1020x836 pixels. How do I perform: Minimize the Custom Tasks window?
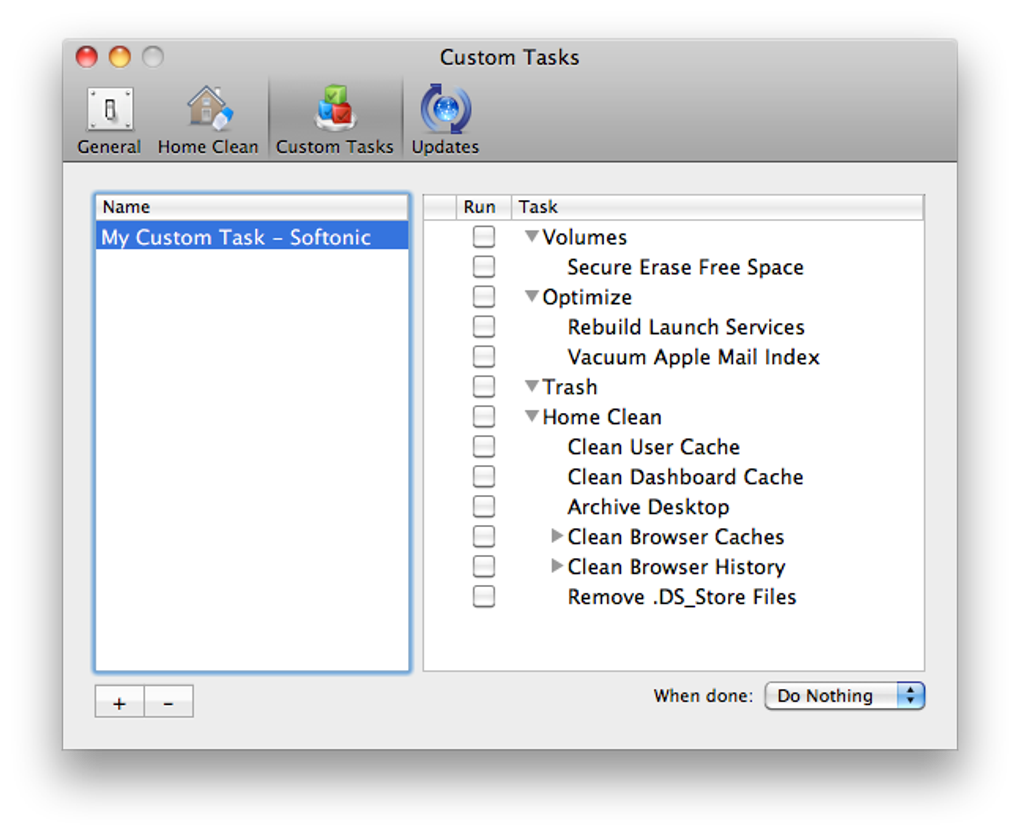120,57
